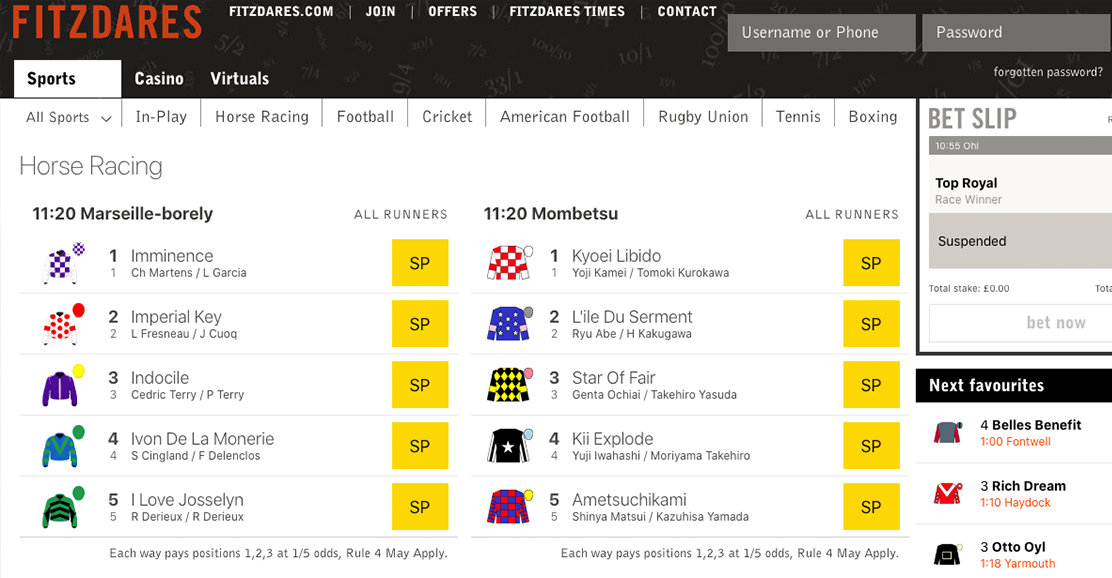The height and width of the screenshot is (578, 1112).
Task: Click Kyoei Libido's red checkered silk icon
Action: click(509, 264)
